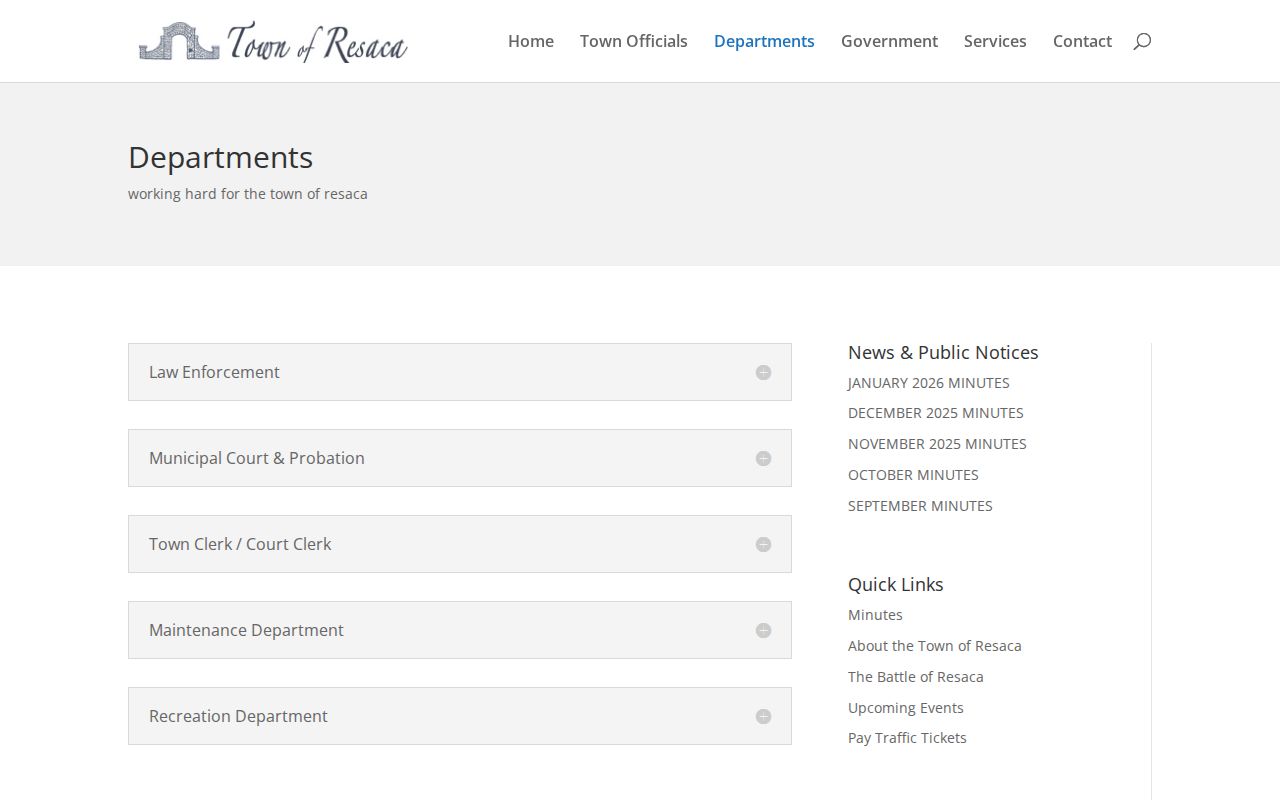Image resolution: width=1280 pixels, height=800 pixels.
Task: Show the Recreation Department section title
Action: 238,716
